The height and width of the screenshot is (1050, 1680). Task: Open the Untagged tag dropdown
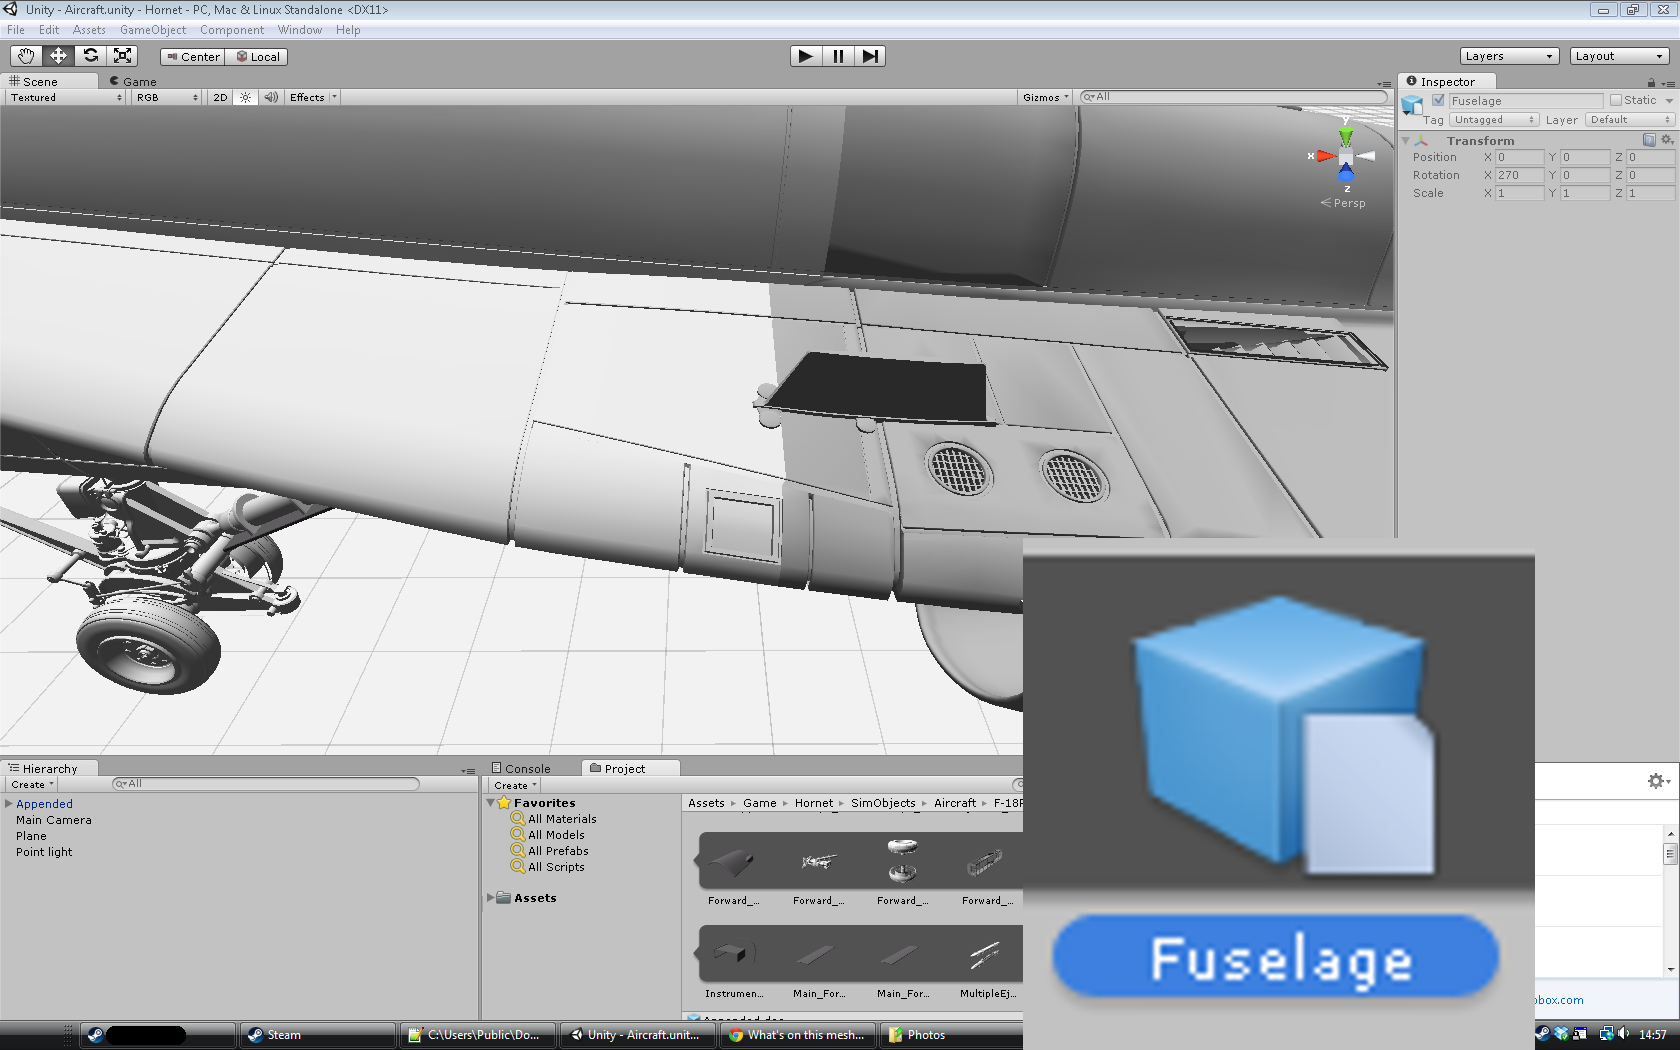point(1493,120)
